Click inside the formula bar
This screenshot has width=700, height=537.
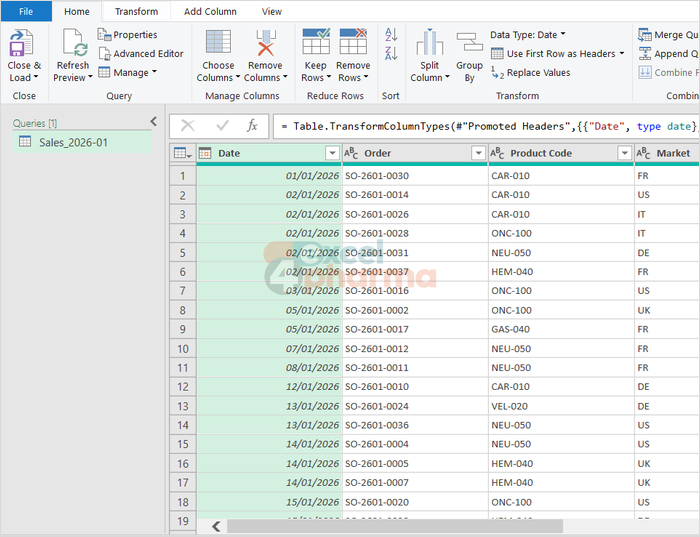(486, 126)
